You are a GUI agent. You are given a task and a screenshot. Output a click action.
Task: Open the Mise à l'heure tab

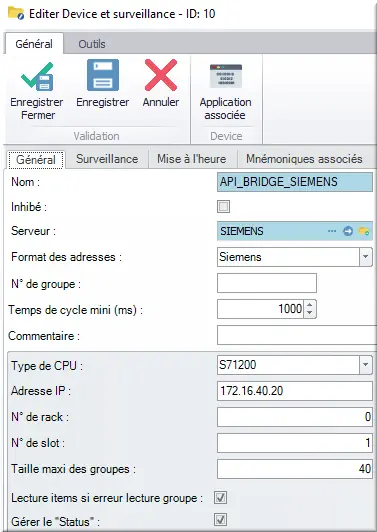191,159
